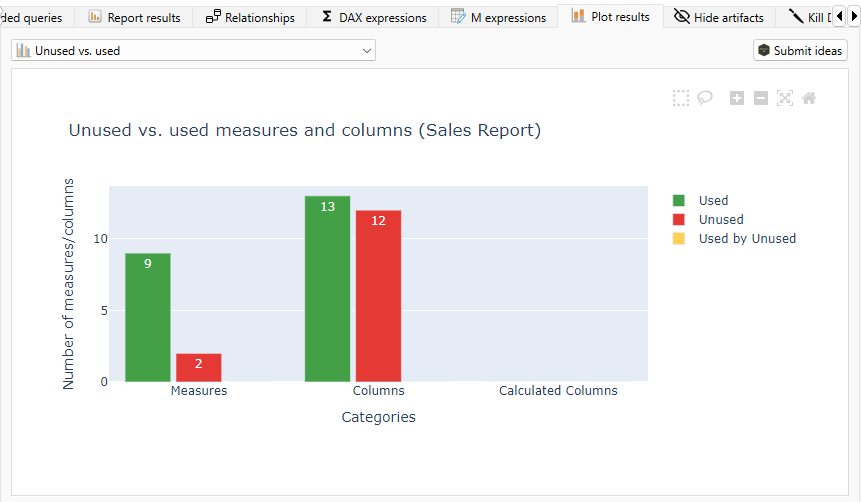Click the red Unused Measures bar showing 2
Image resolution: width=861 pixels, height=502 pixels.
(x=198, y=367)
